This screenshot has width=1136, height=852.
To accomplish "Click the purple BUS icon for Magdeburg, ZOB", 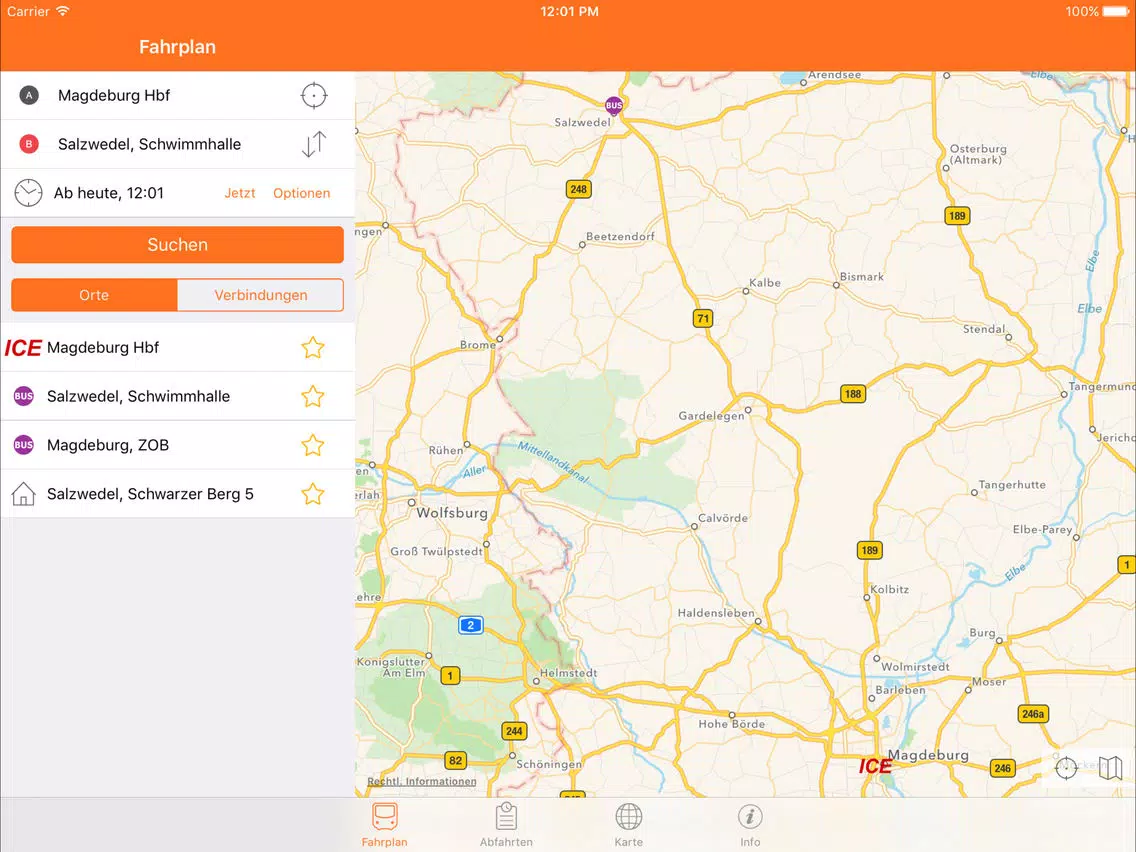I will click(x=24, y=445).
